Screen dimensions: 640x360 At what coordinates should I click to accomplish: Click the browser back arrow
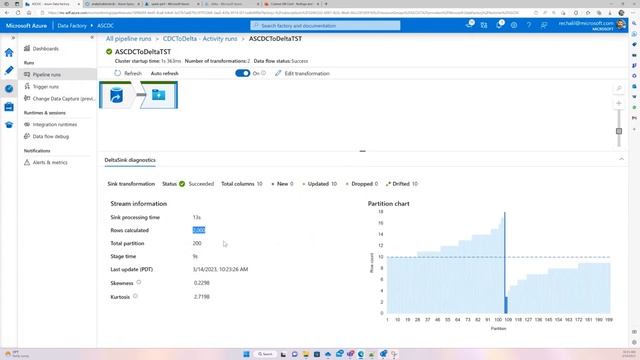[7, 13]
